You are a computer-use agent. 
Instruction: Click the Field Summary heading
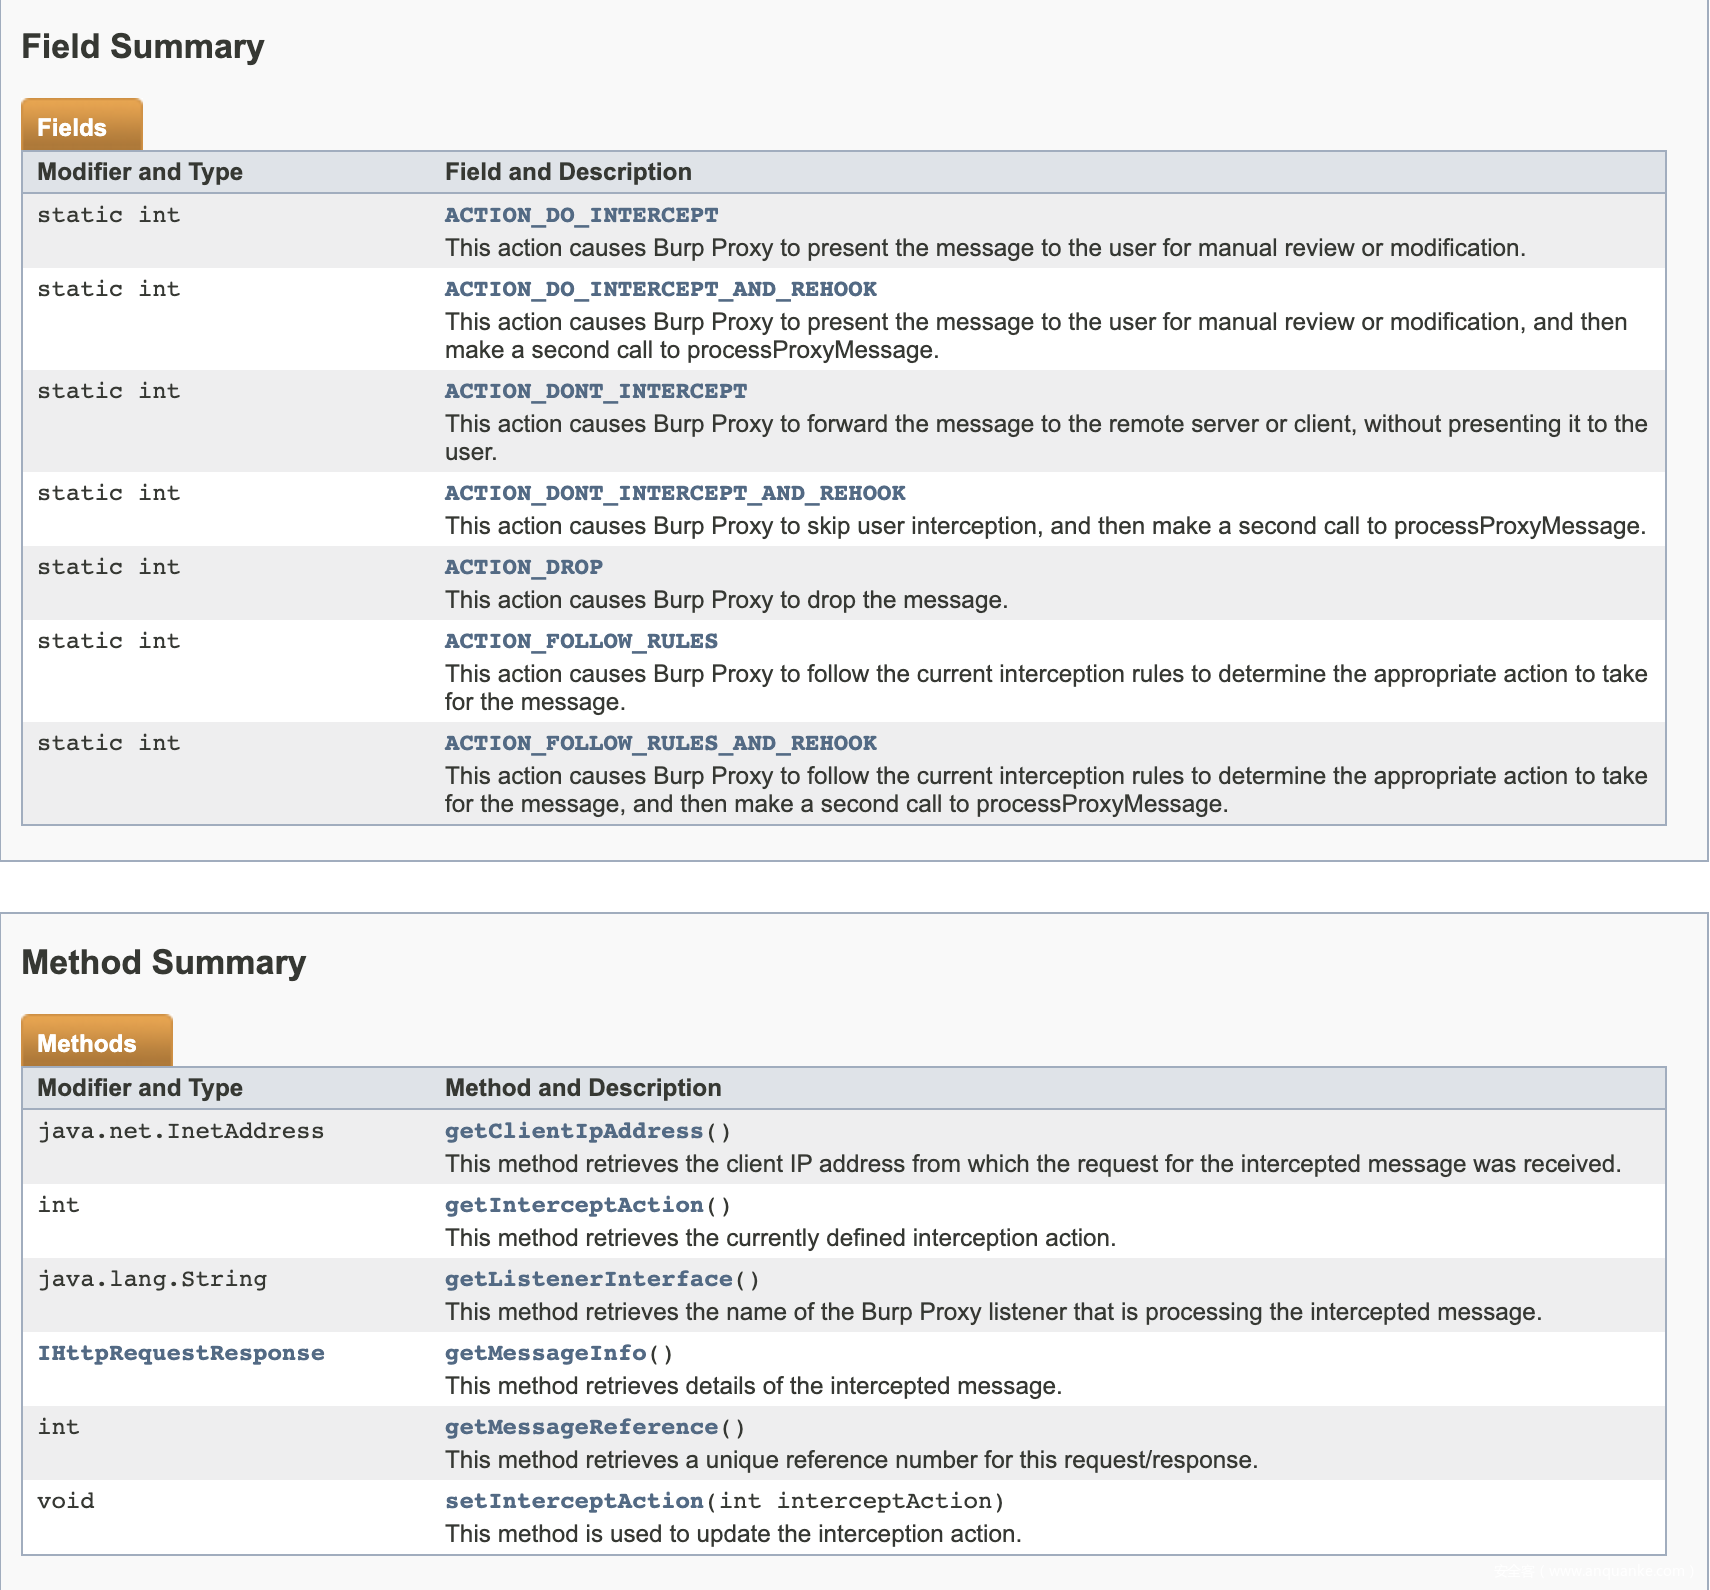click(143, 47)
